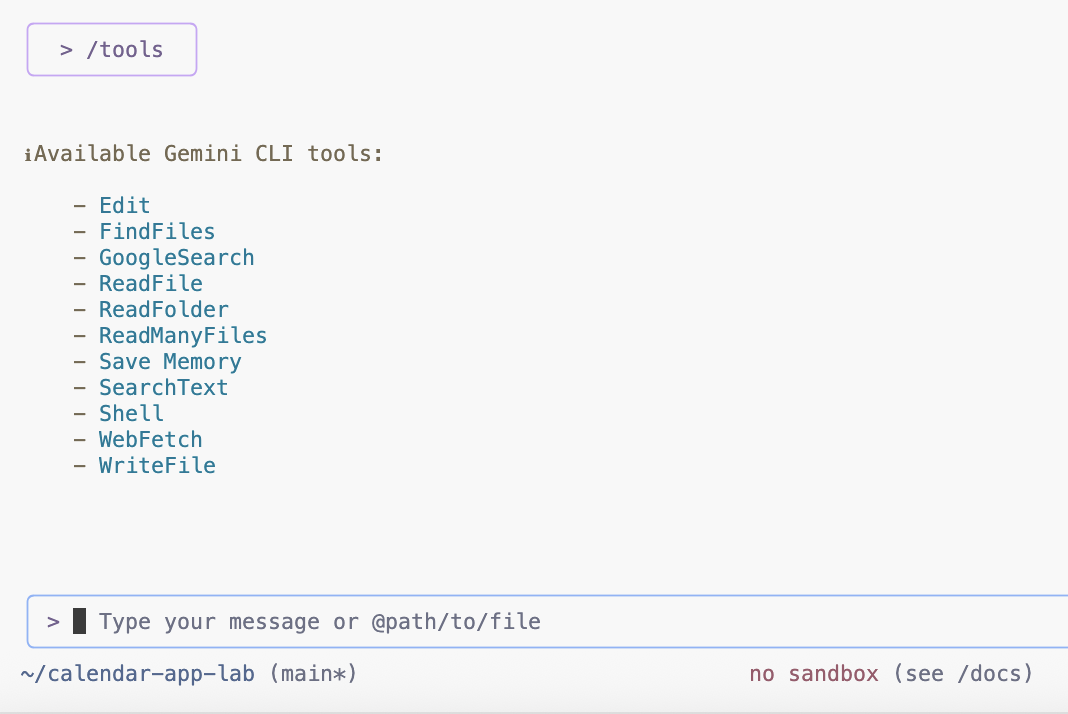Viewport: 1068px width, 714px height.
Task: Click the (main*) git branch indicator
Action: click(x=313, y=674)
